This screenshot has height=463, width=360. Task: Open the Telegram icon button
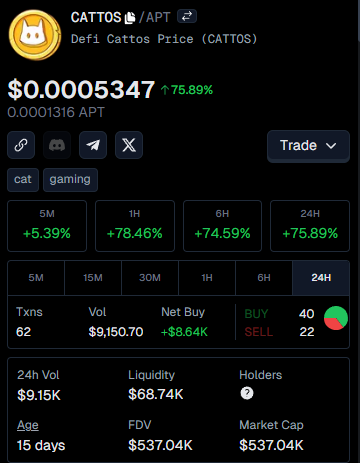(93, 145)
